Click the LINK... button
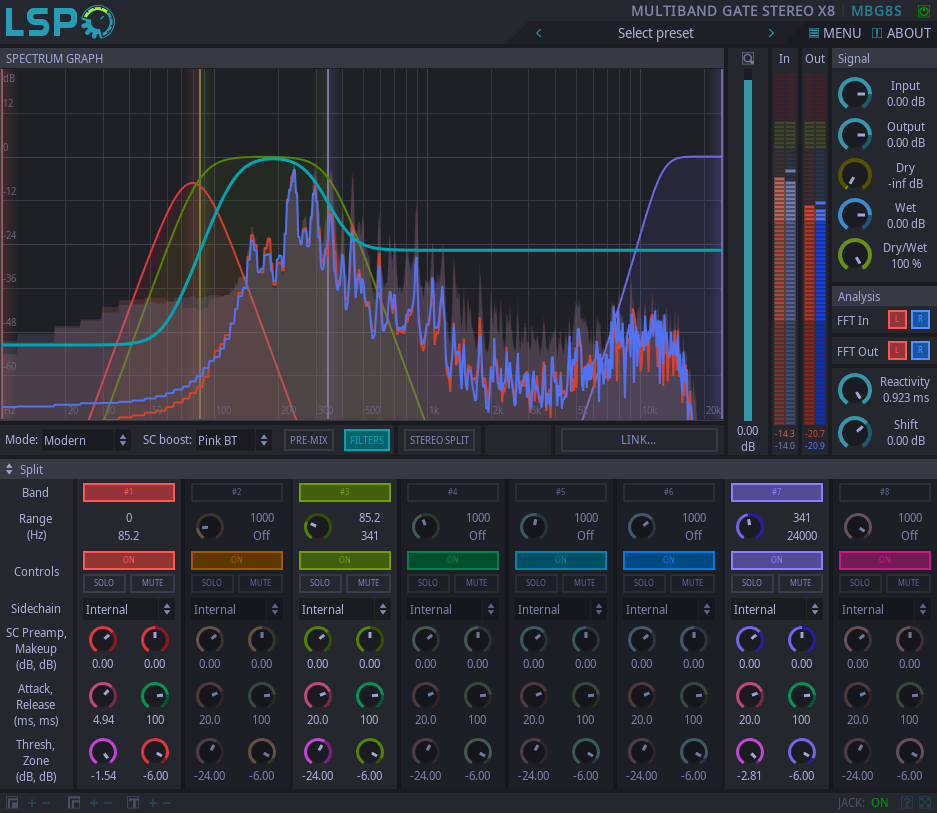Viewport: 937px width, 813px height. (x=638, y=440)
